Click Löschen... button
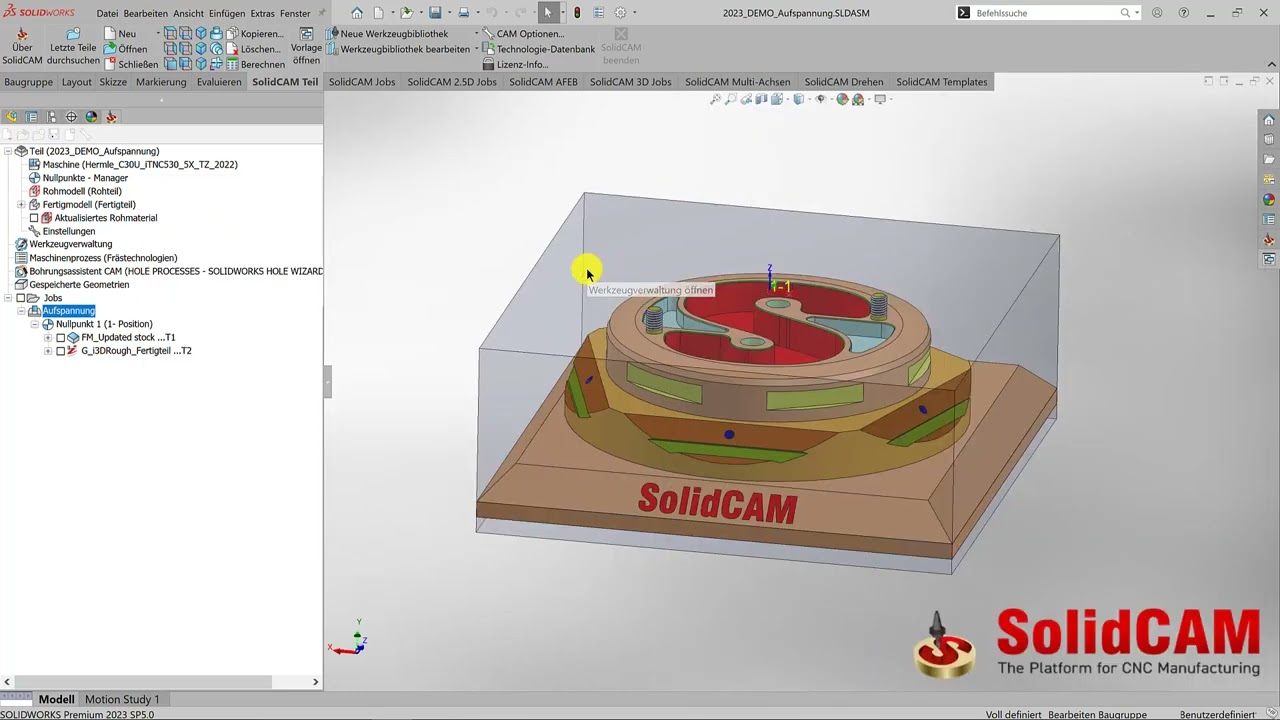The height and width of the screenshot is (720, 1280). pos(254,49)
